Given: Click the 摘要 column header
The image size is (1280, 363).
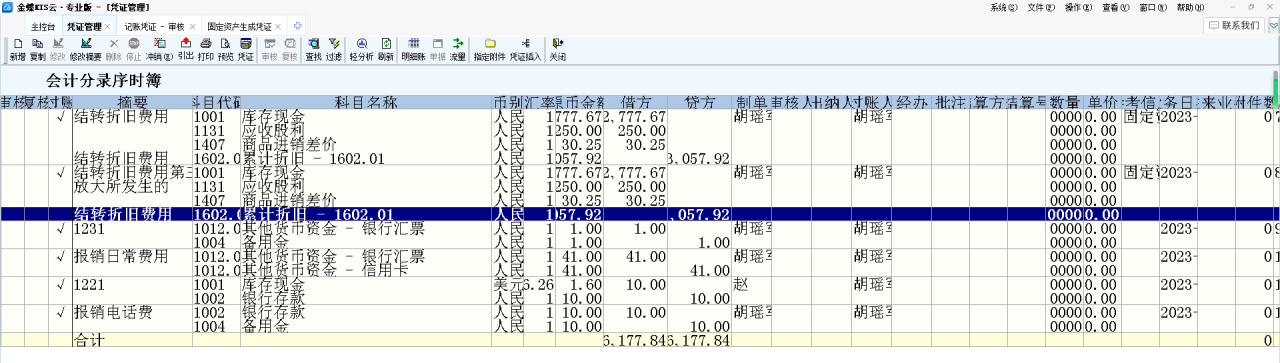Looking at the screenshot, I should click(132, 102).
